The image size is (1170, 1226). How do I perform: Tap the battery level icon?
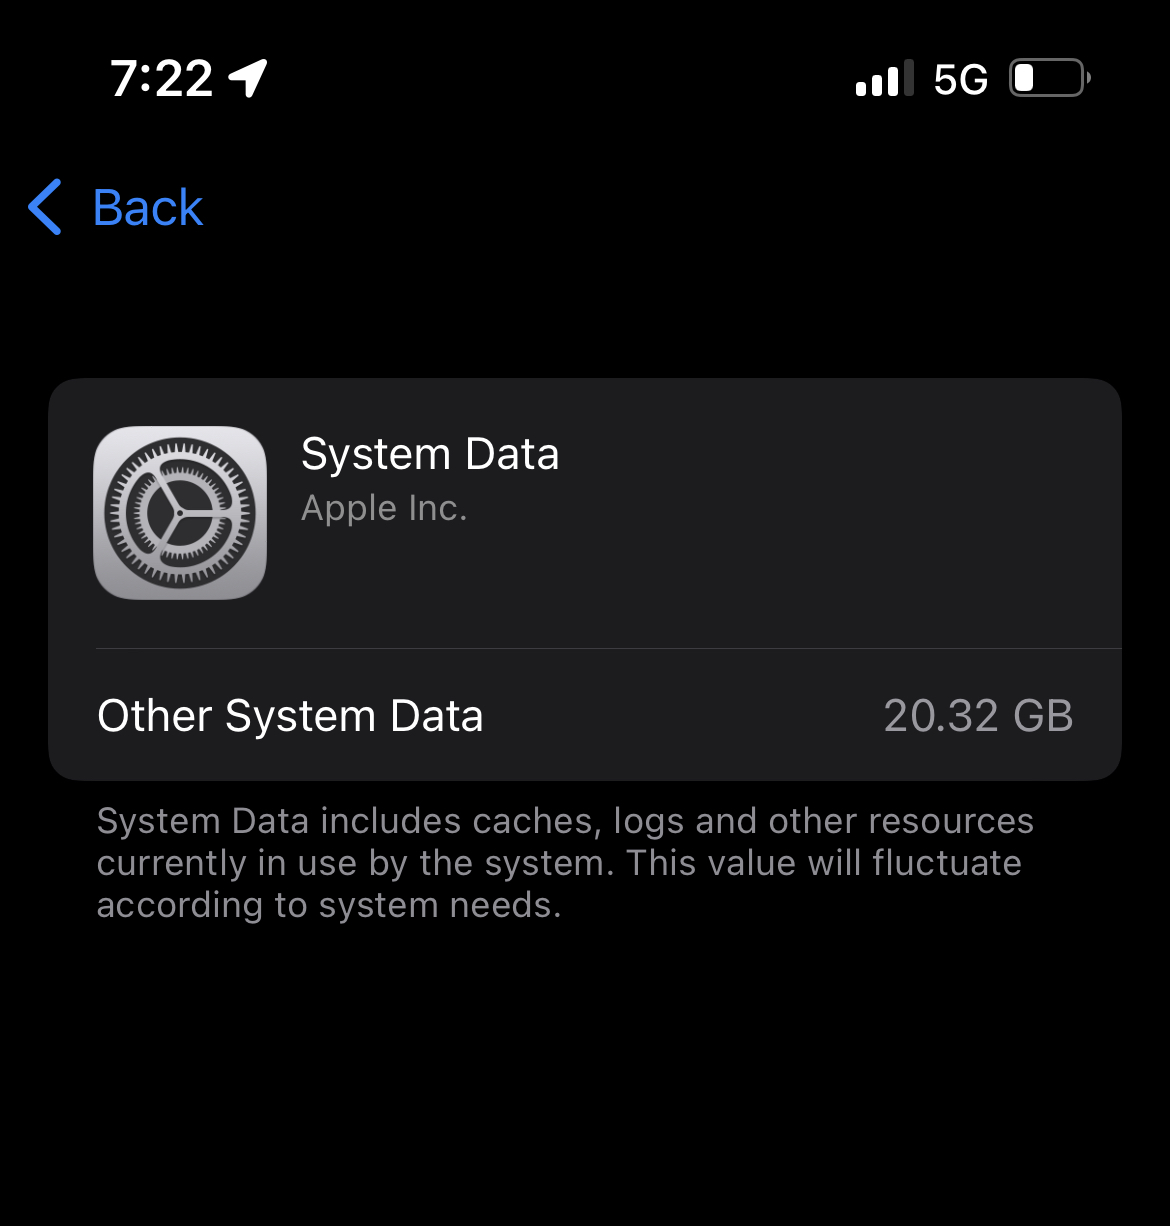(1050, 78)
